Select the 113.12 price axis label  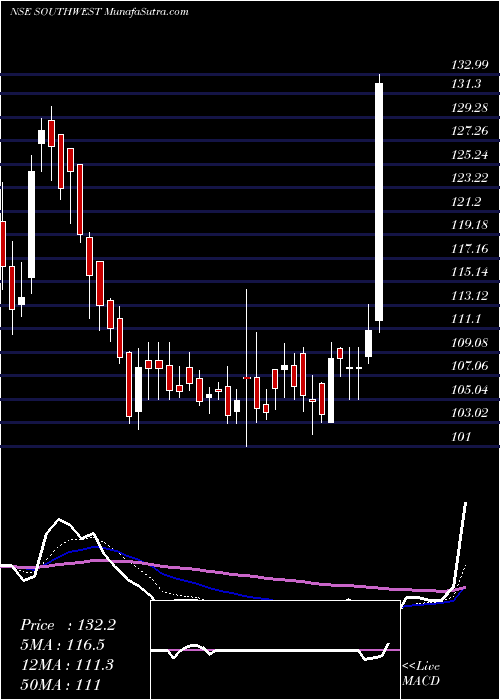pos(470,296)
